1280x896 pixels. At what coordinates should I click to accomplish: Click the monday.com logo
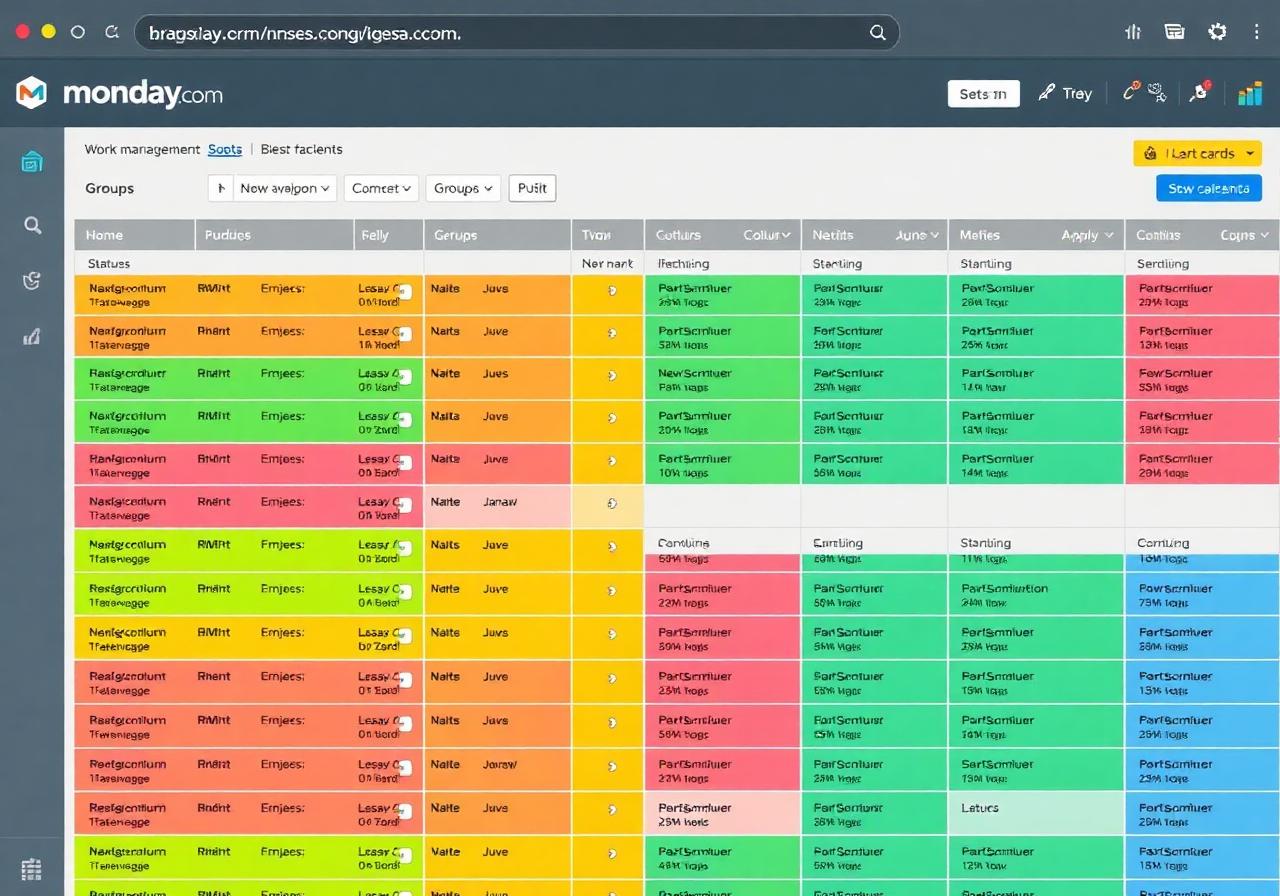point(120,94)
